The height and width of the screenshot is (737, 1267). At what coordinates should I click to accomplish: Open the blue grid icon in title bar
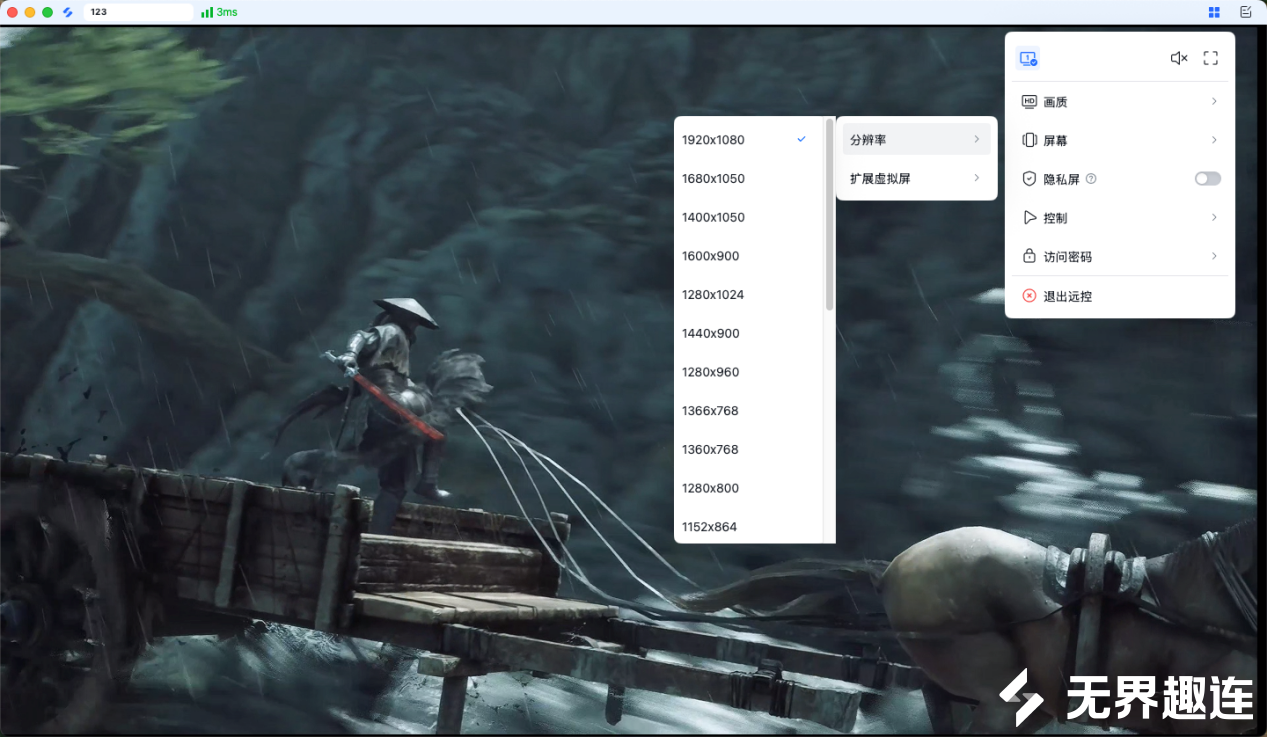(1214, 12)
